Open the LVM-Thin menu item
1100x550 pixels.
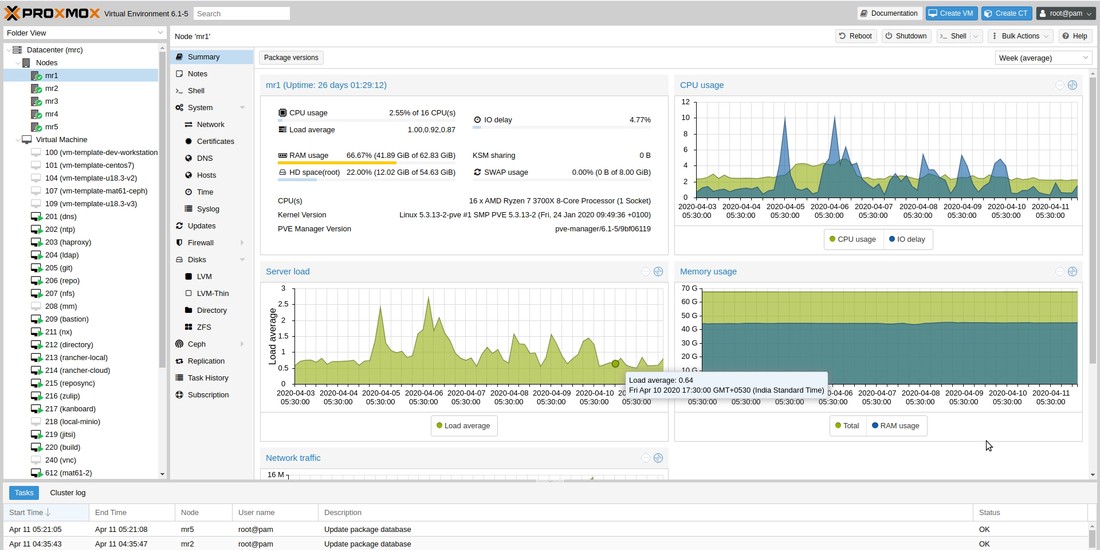click(x=212, y=293)
